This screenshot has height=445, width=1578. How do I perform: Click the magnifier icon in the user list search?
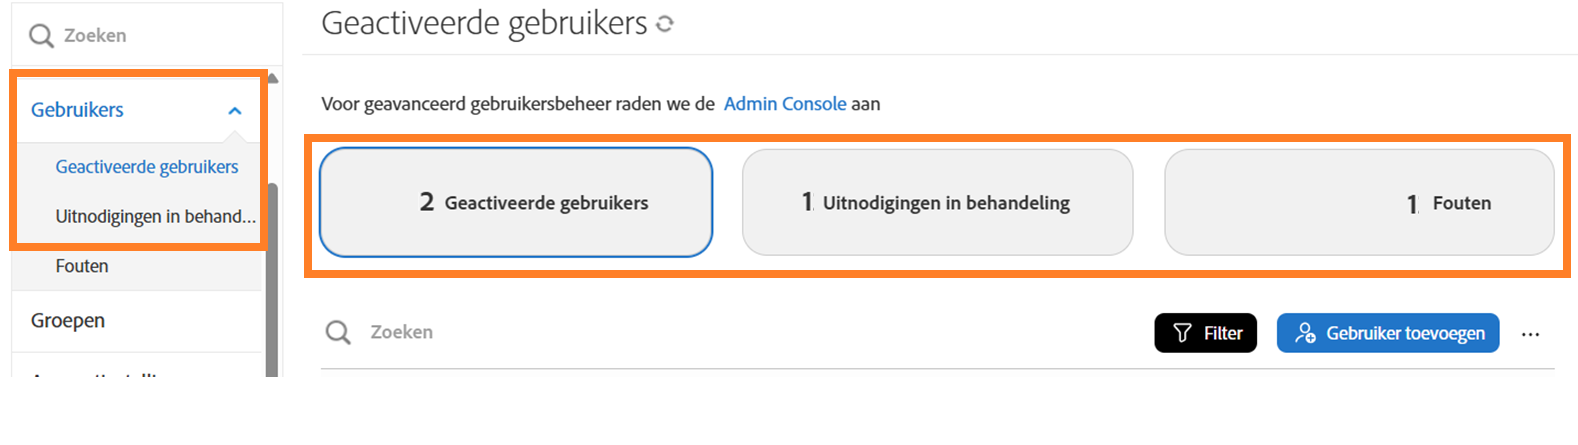tap(338, 332)
